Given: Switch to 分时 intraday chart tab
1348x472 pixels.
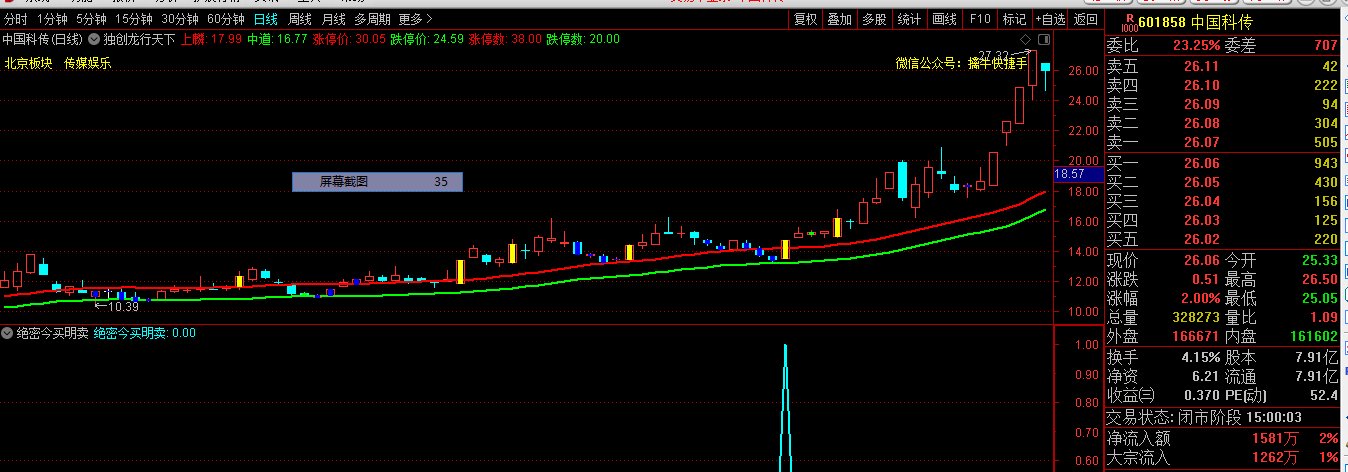Looking at the screenshot, I should (x=16, y=19).
